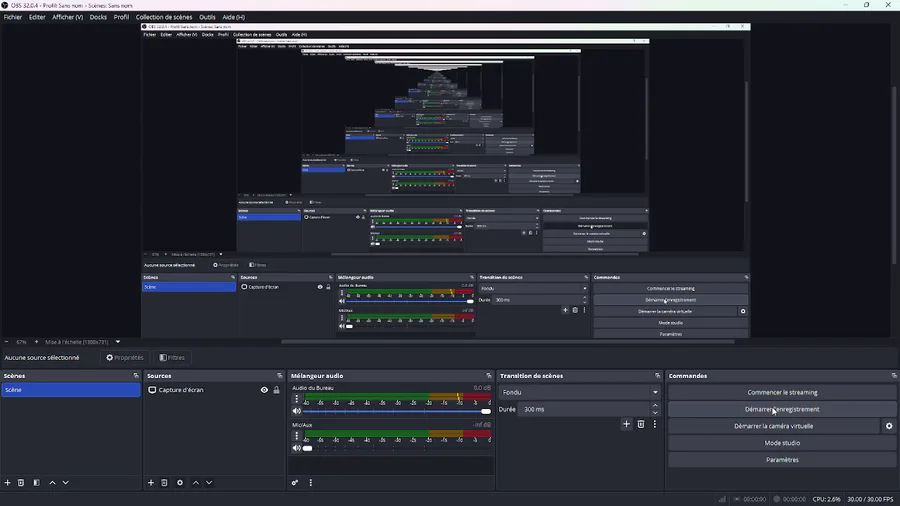Mute Audio du Bureau speaker icon

tap(297, 411)
